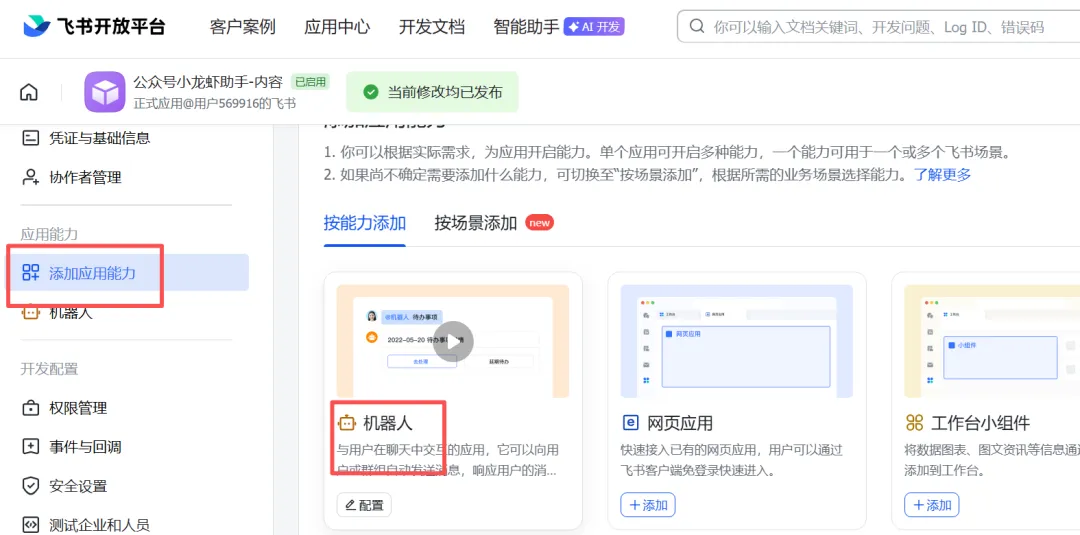
Task: Click the search magnifier icon
Action: [697, 27]
